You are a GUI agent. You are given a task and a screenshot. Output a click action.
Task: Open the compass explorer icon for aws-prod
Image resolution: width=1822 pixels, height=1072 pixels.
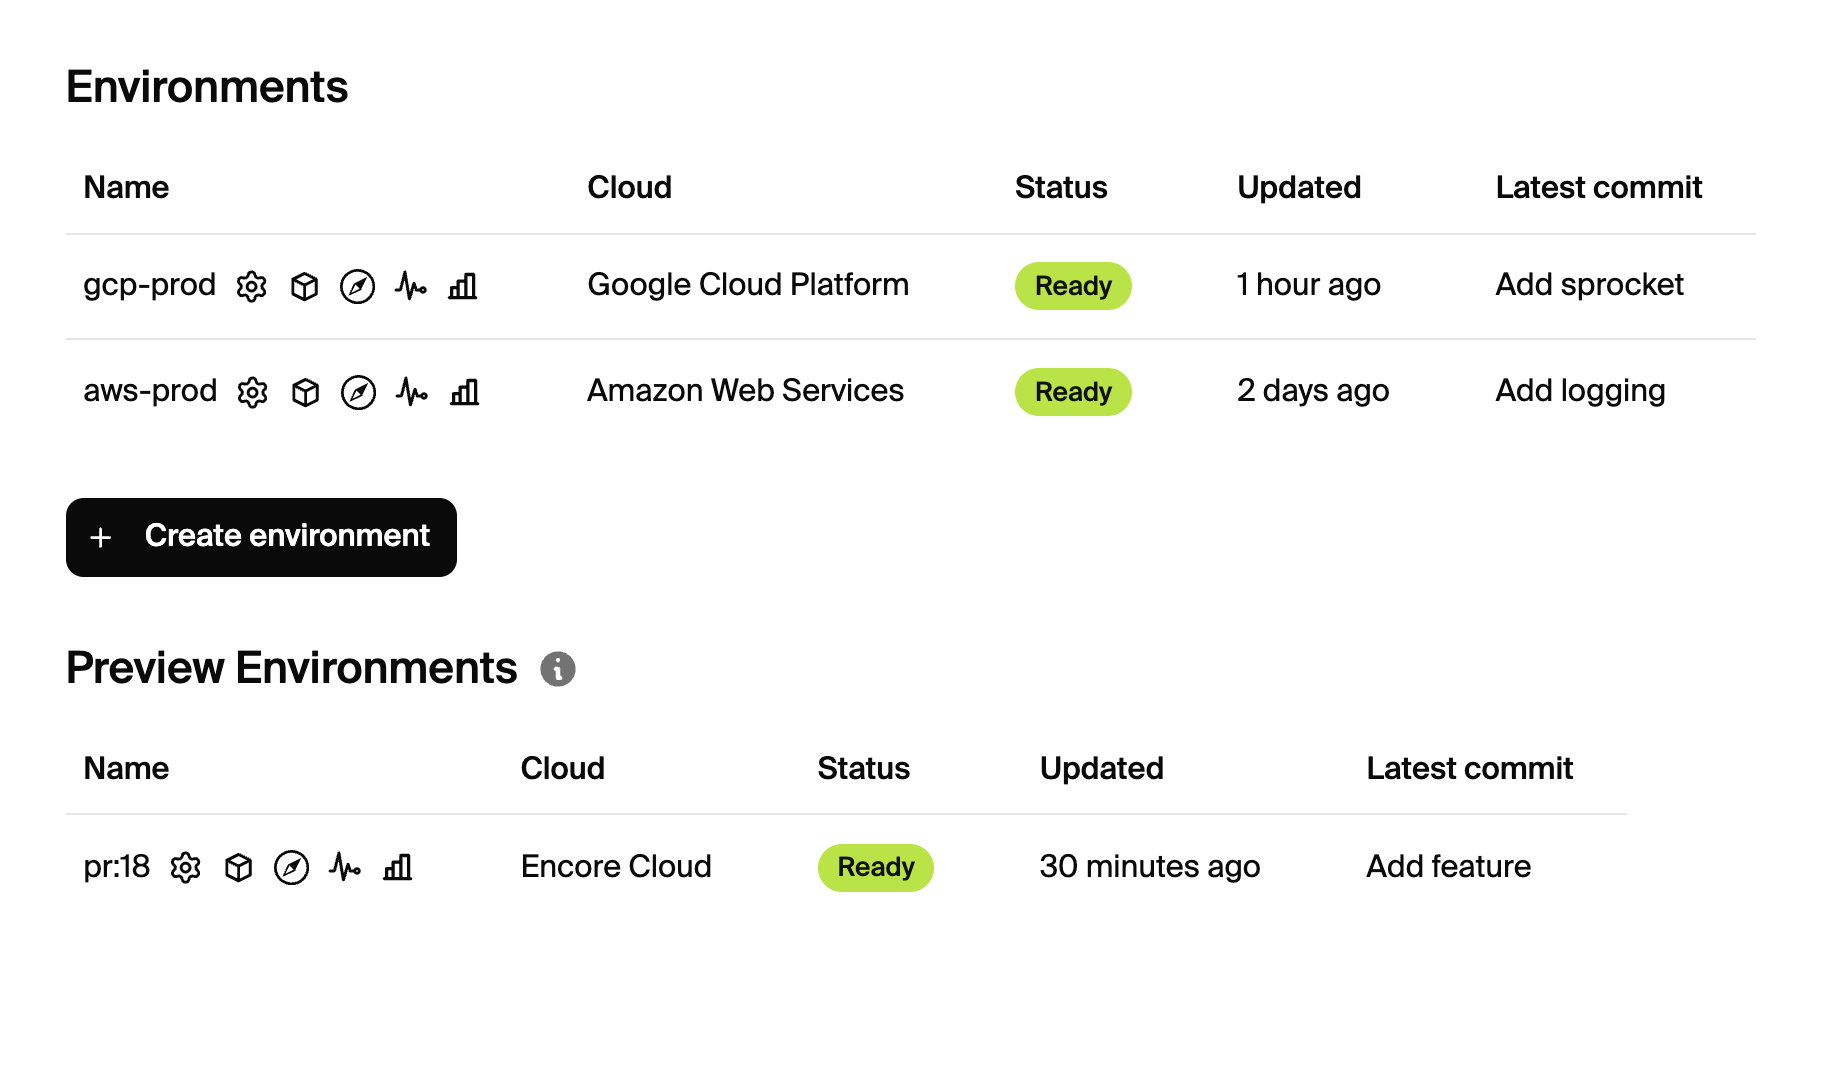[358, 393]
